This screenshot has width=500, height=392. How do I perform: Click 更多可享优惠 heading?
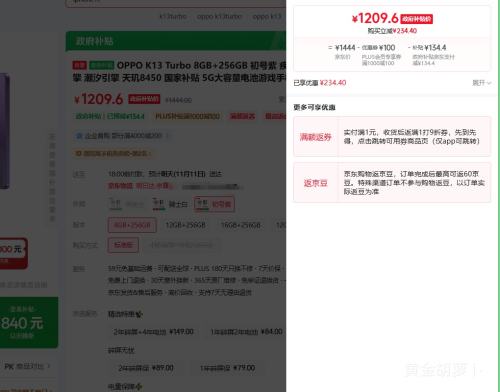click(x=314, y=107)
